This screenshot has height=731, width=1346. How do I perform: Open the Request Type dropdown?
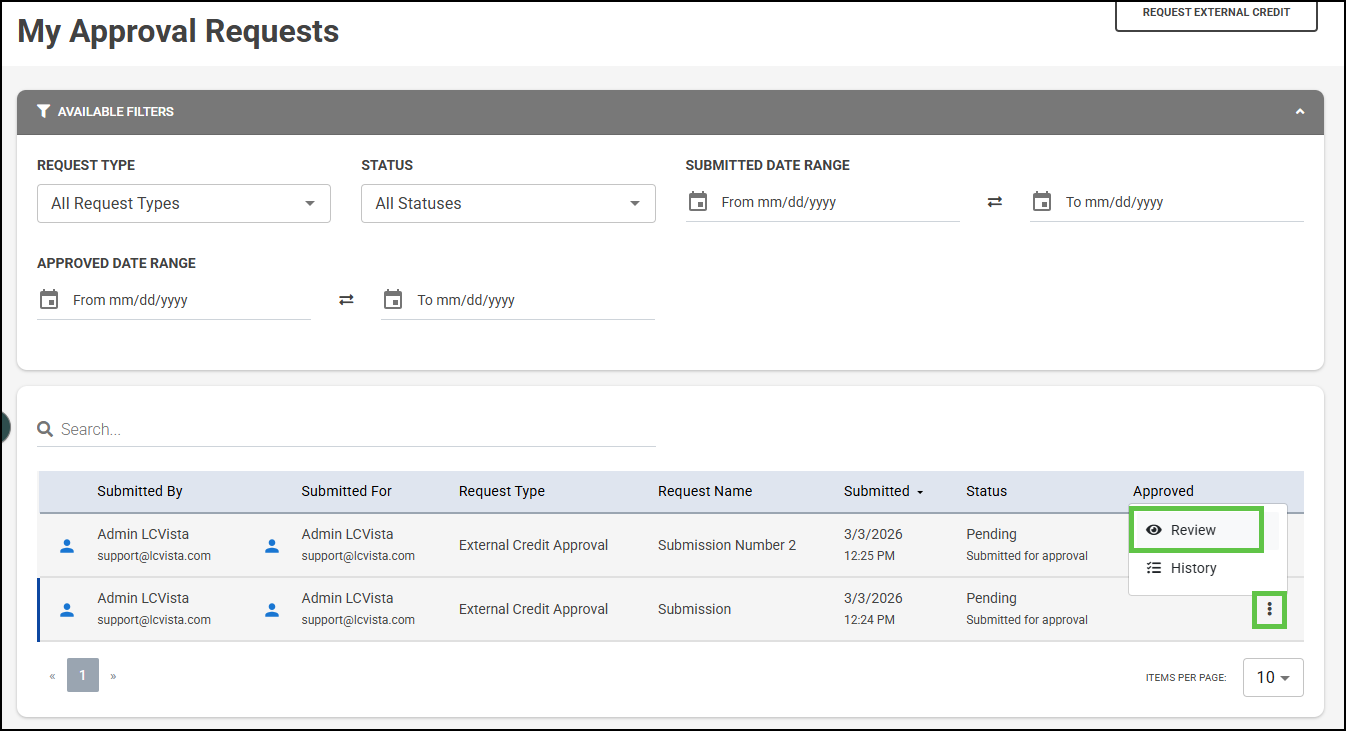(x=183, y=203)
